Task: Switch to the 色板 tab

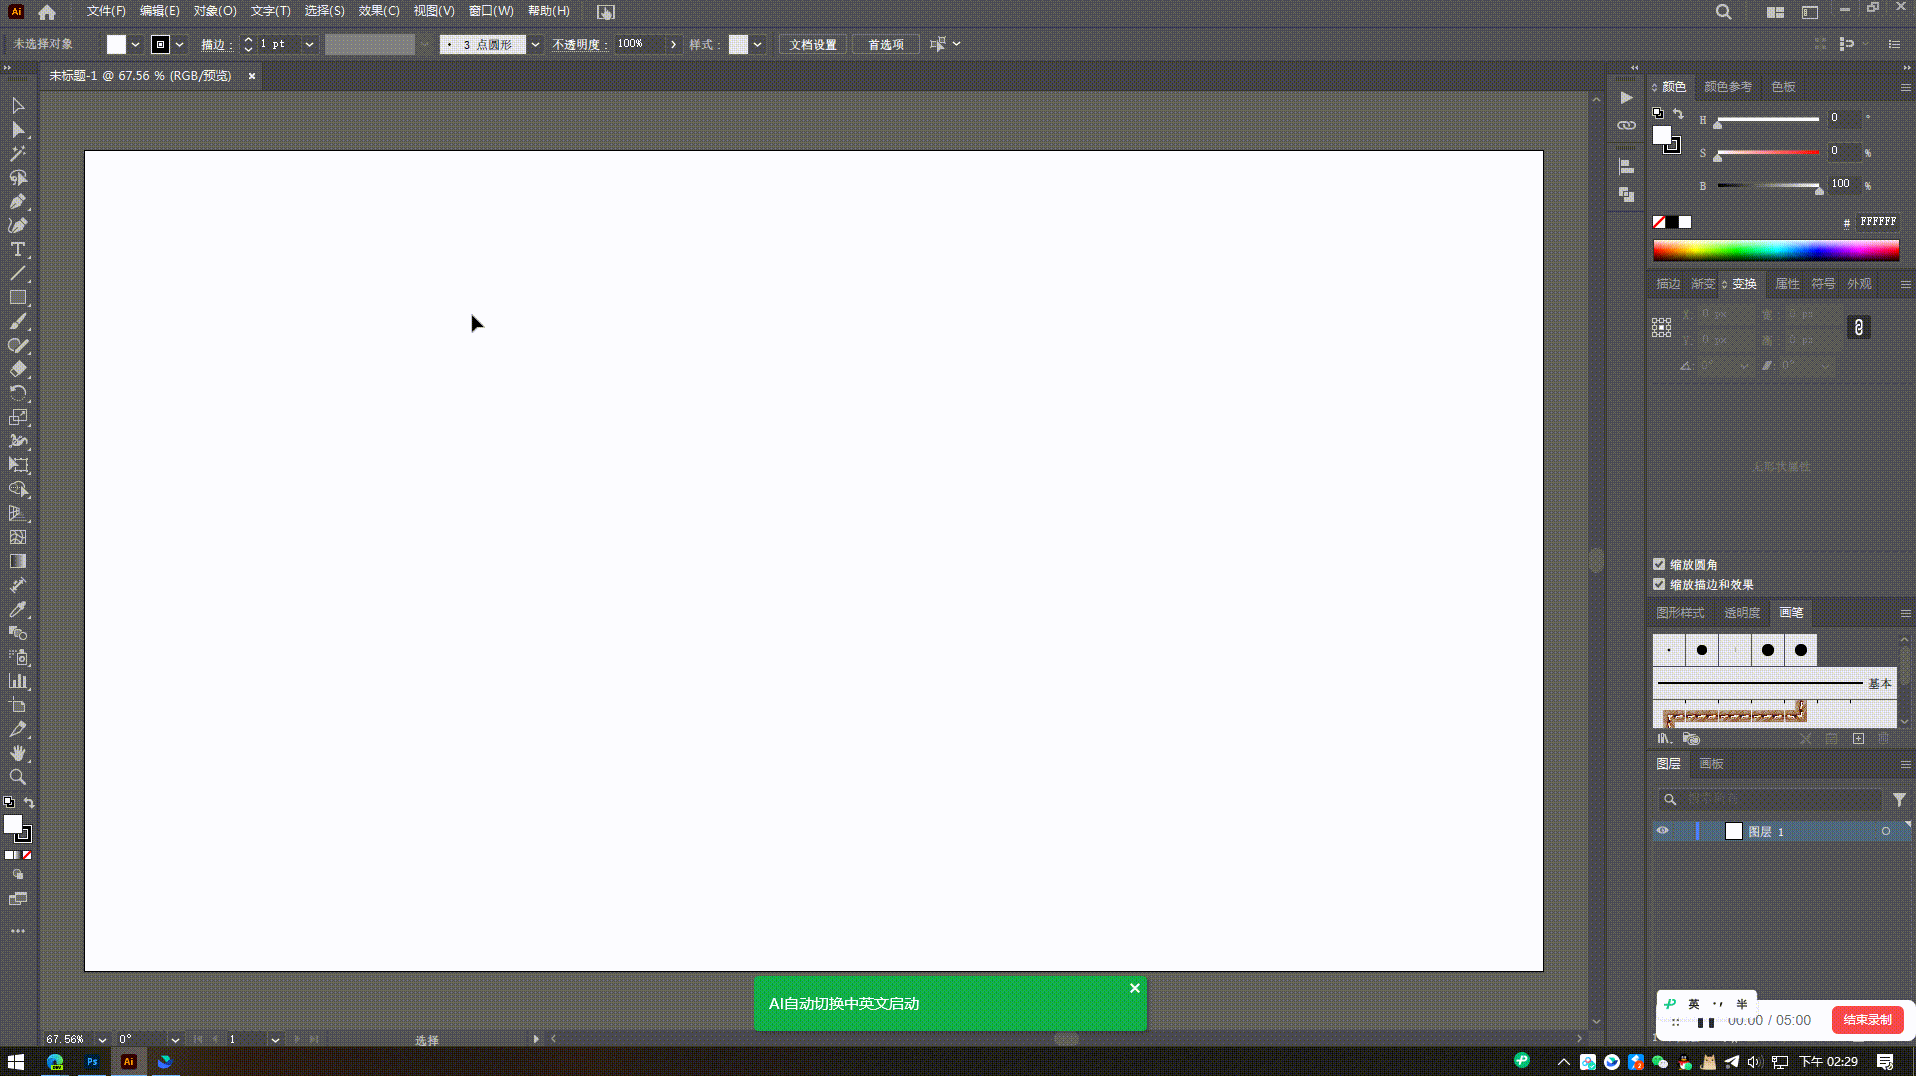Action: coord(1783,87)
